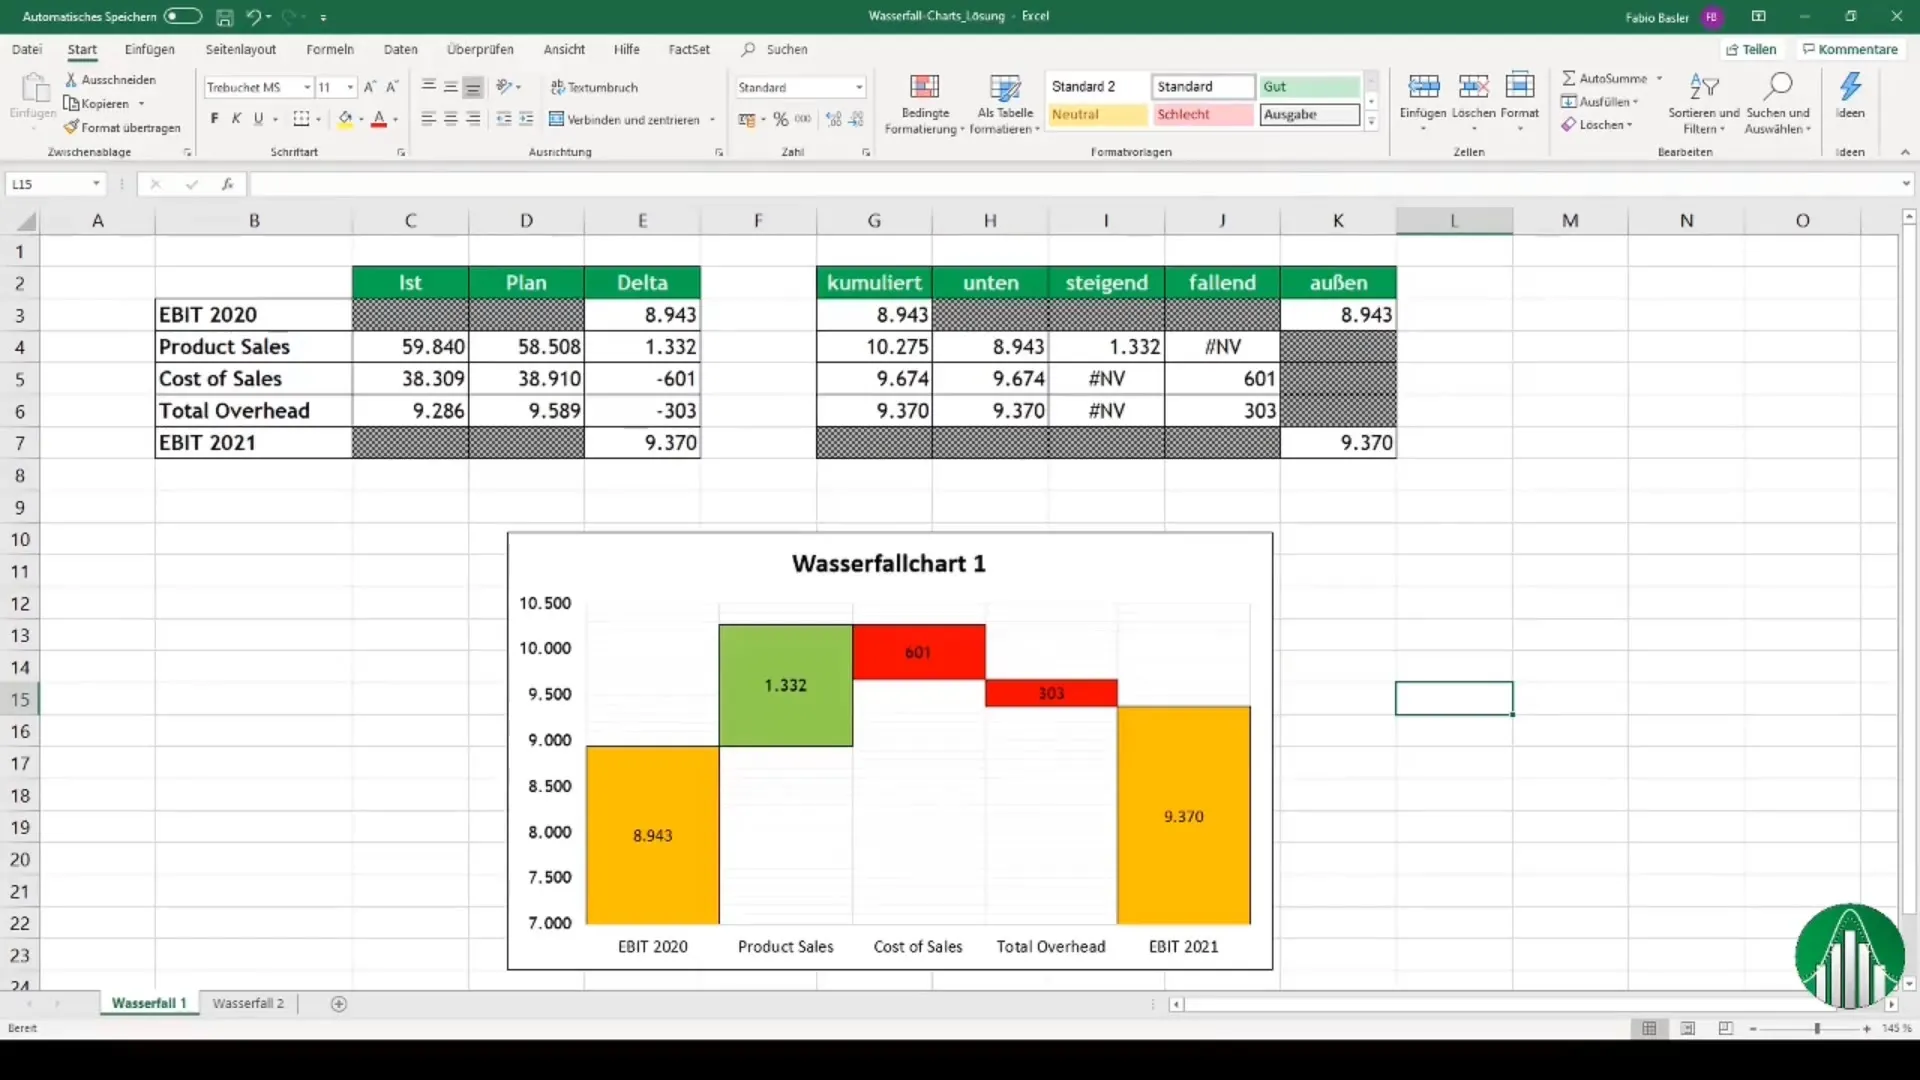The height and width of the screenshot is (1080, 1920).
Task: Select the Schlecht cell style
Action: 1203,114
